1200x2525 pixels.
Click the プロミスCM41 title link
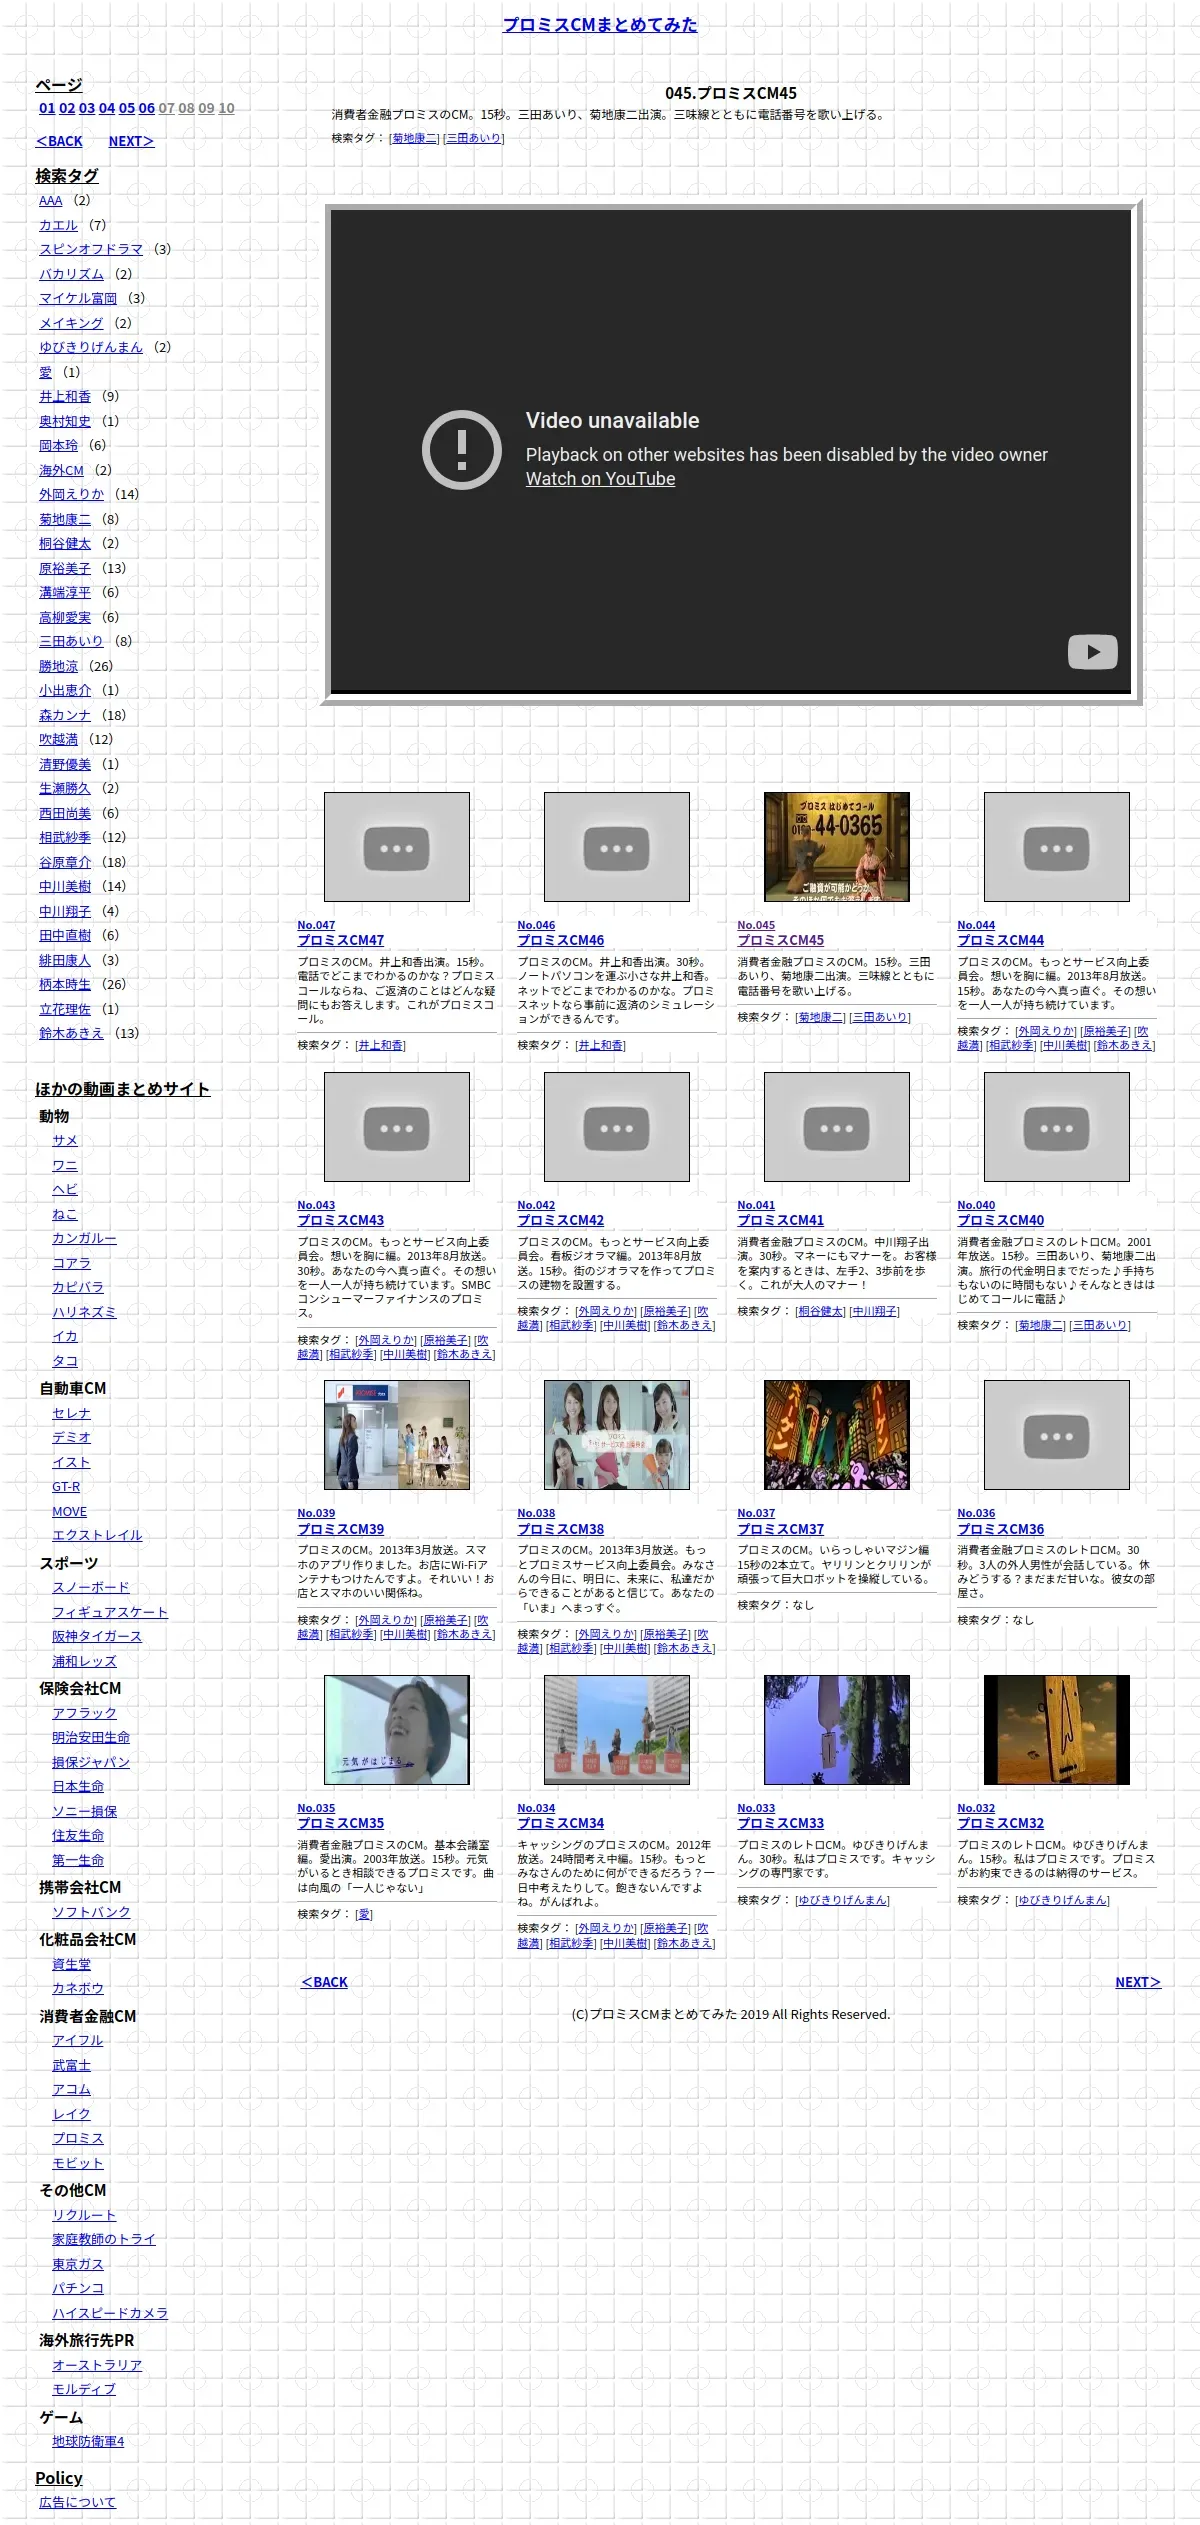point(781,1220)
